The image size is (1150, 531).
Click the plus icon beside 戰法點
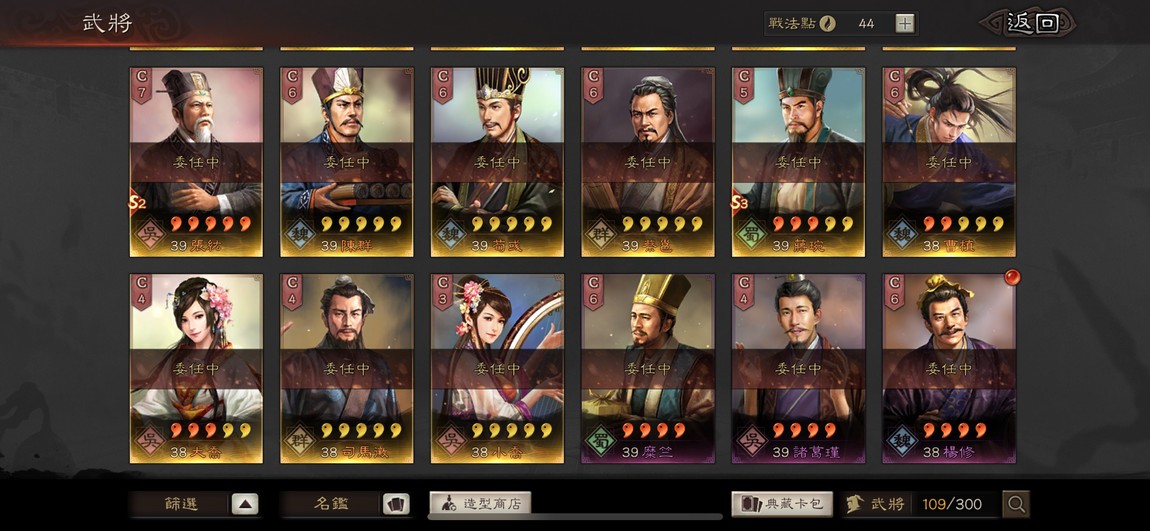coord(905,23)
